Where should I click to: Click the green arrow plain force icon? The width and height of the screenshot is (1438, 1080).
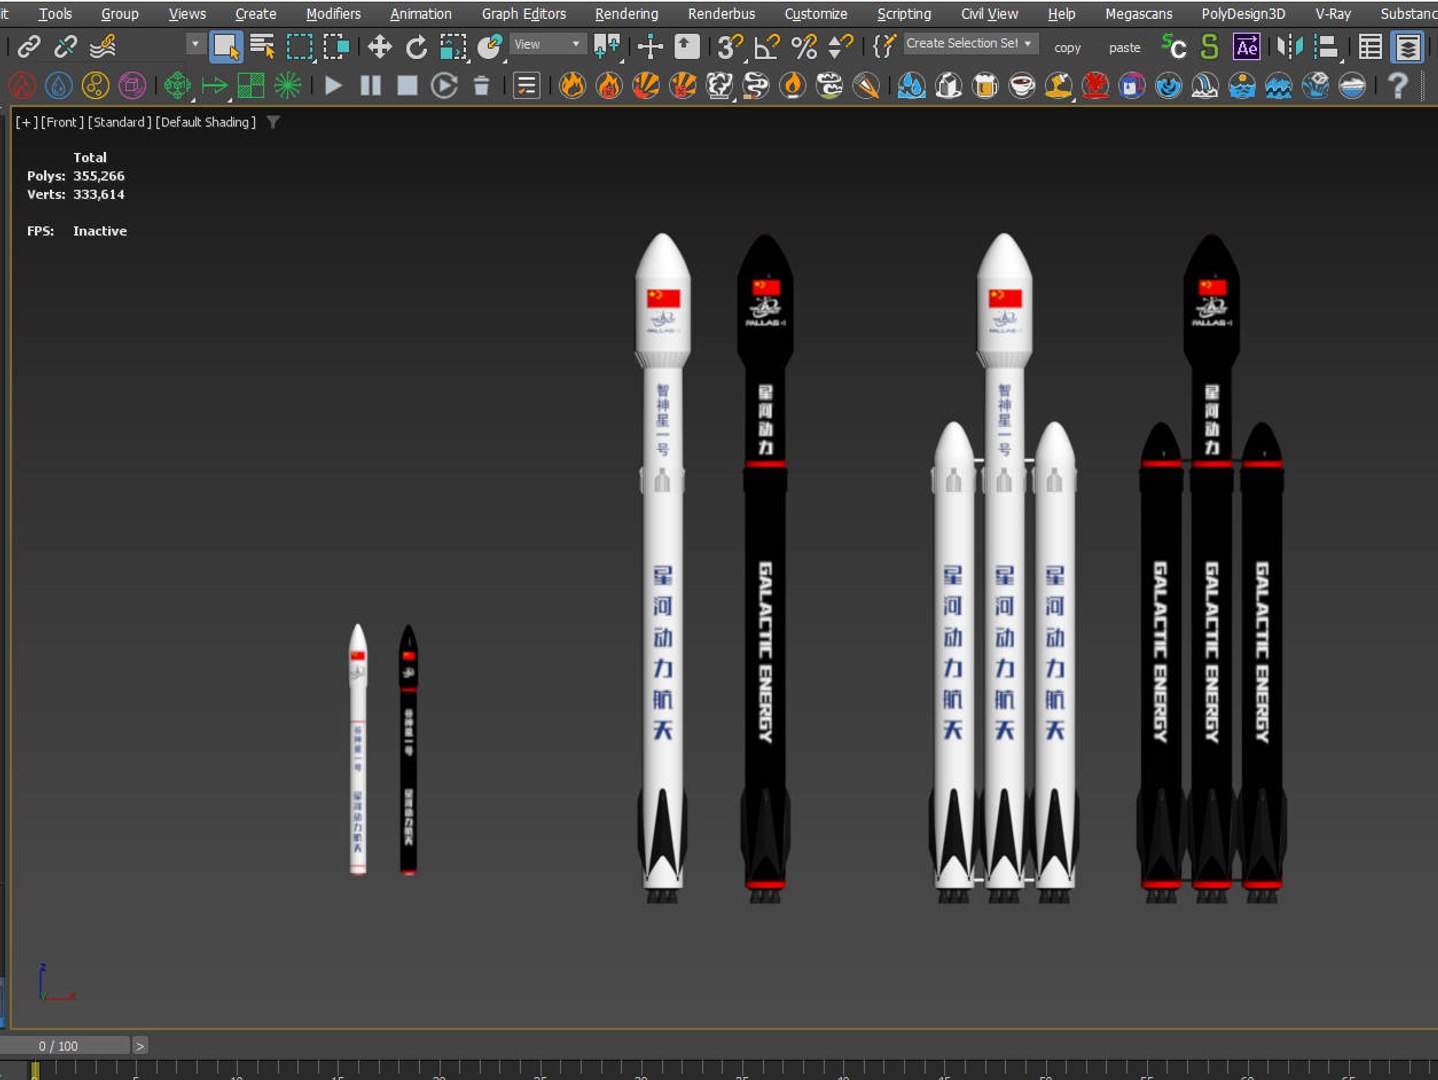coord(214,86)
